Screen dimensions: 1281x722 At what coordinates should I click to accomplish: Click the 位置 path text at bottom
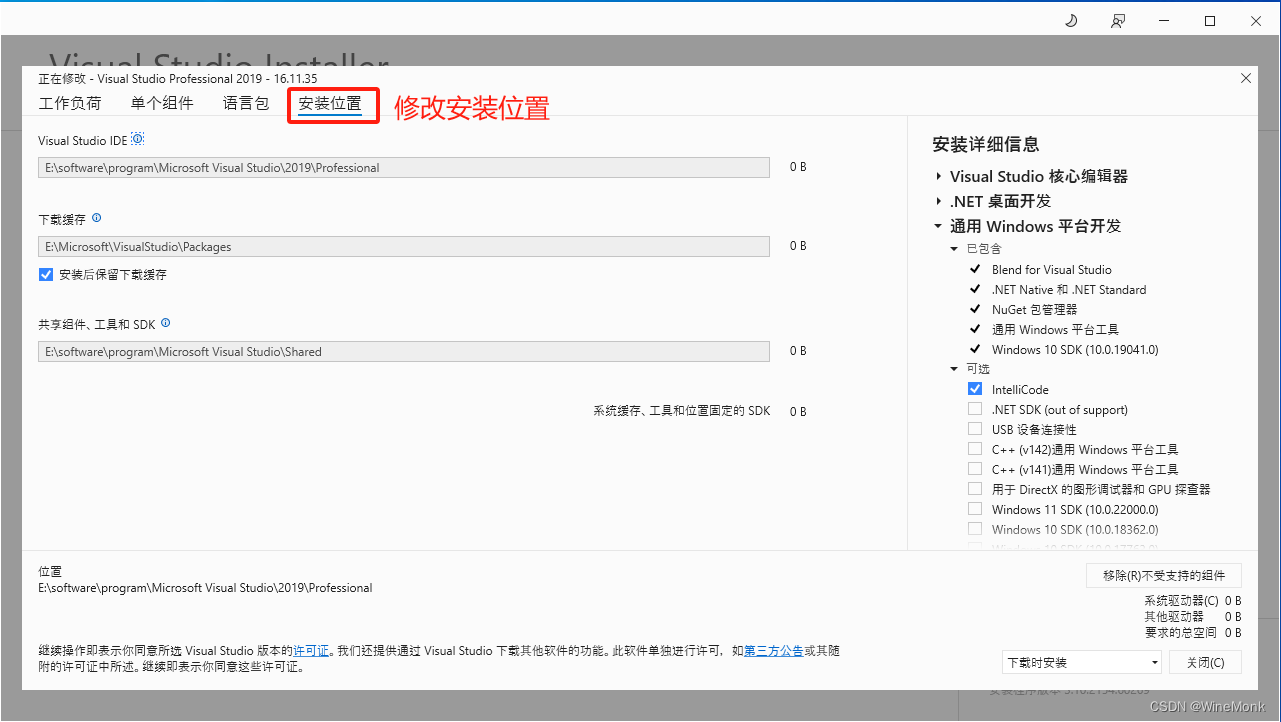(x=205, y=588)
